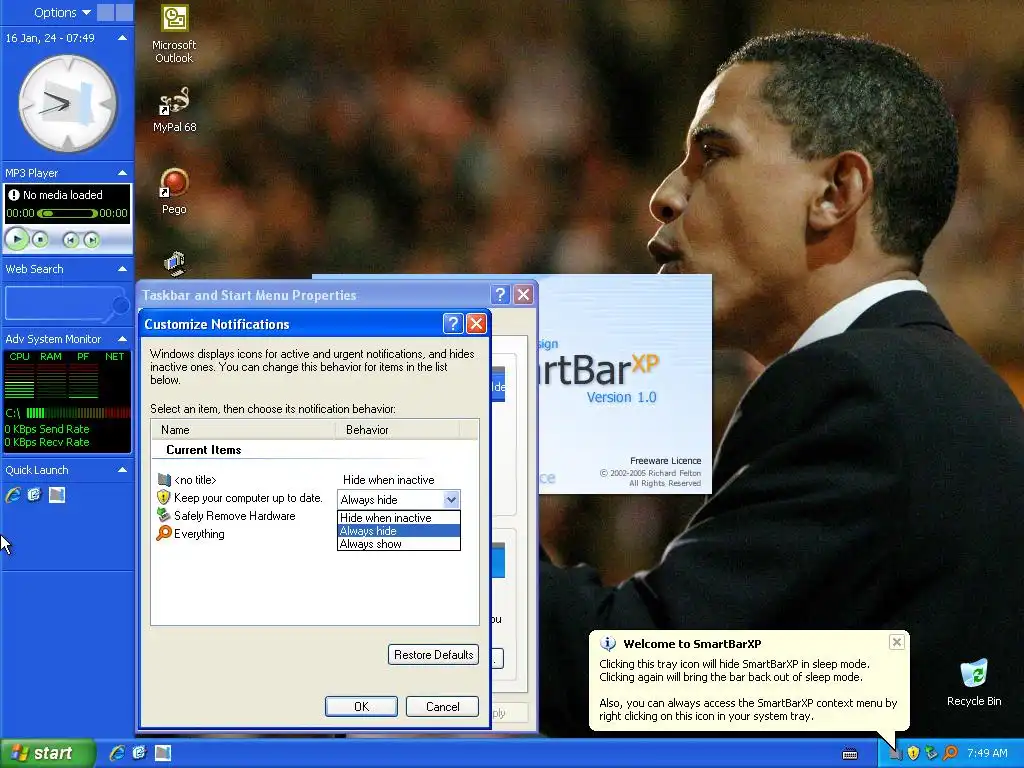Click Help button in Taskbar Properties title bar
Viewport: 1024px width, 768px height.
click(500, 295)
